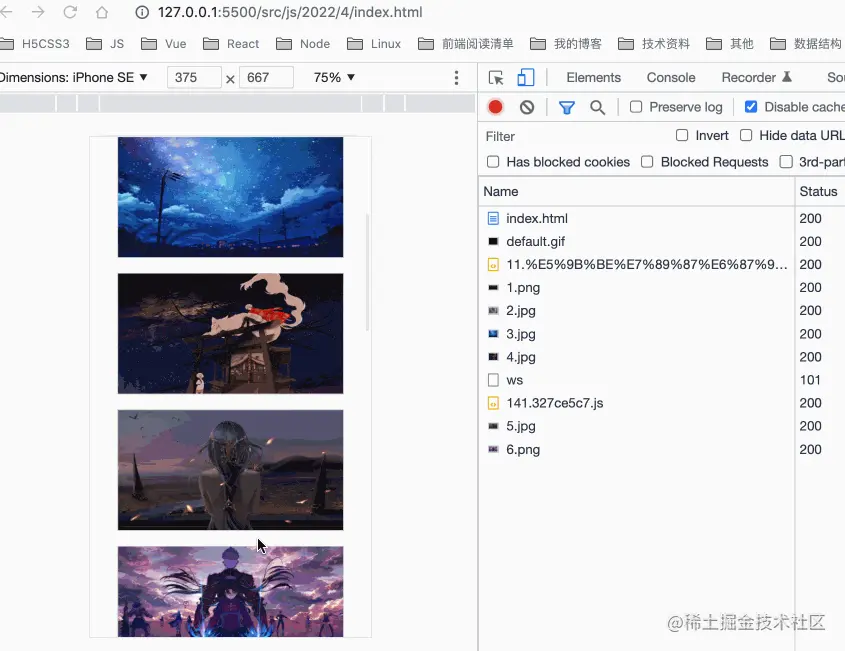The image size is (845, 651).
Task: Select the inspect element picker tool
Action: tap(496, 76)
